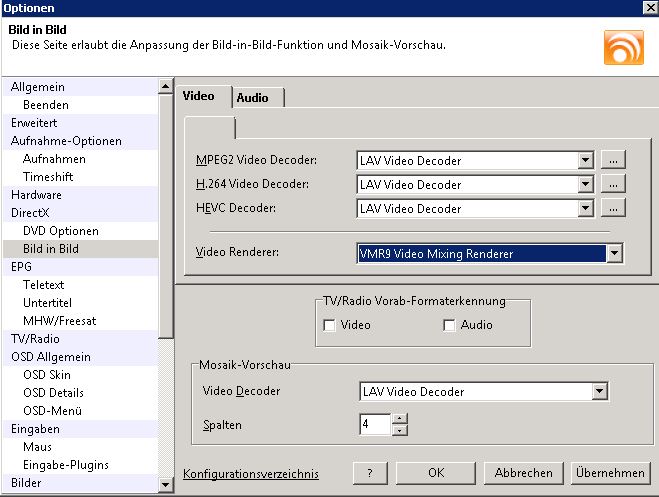Select the Video tab
Viewport: 659px width, 497px height.
coord(199,97)
